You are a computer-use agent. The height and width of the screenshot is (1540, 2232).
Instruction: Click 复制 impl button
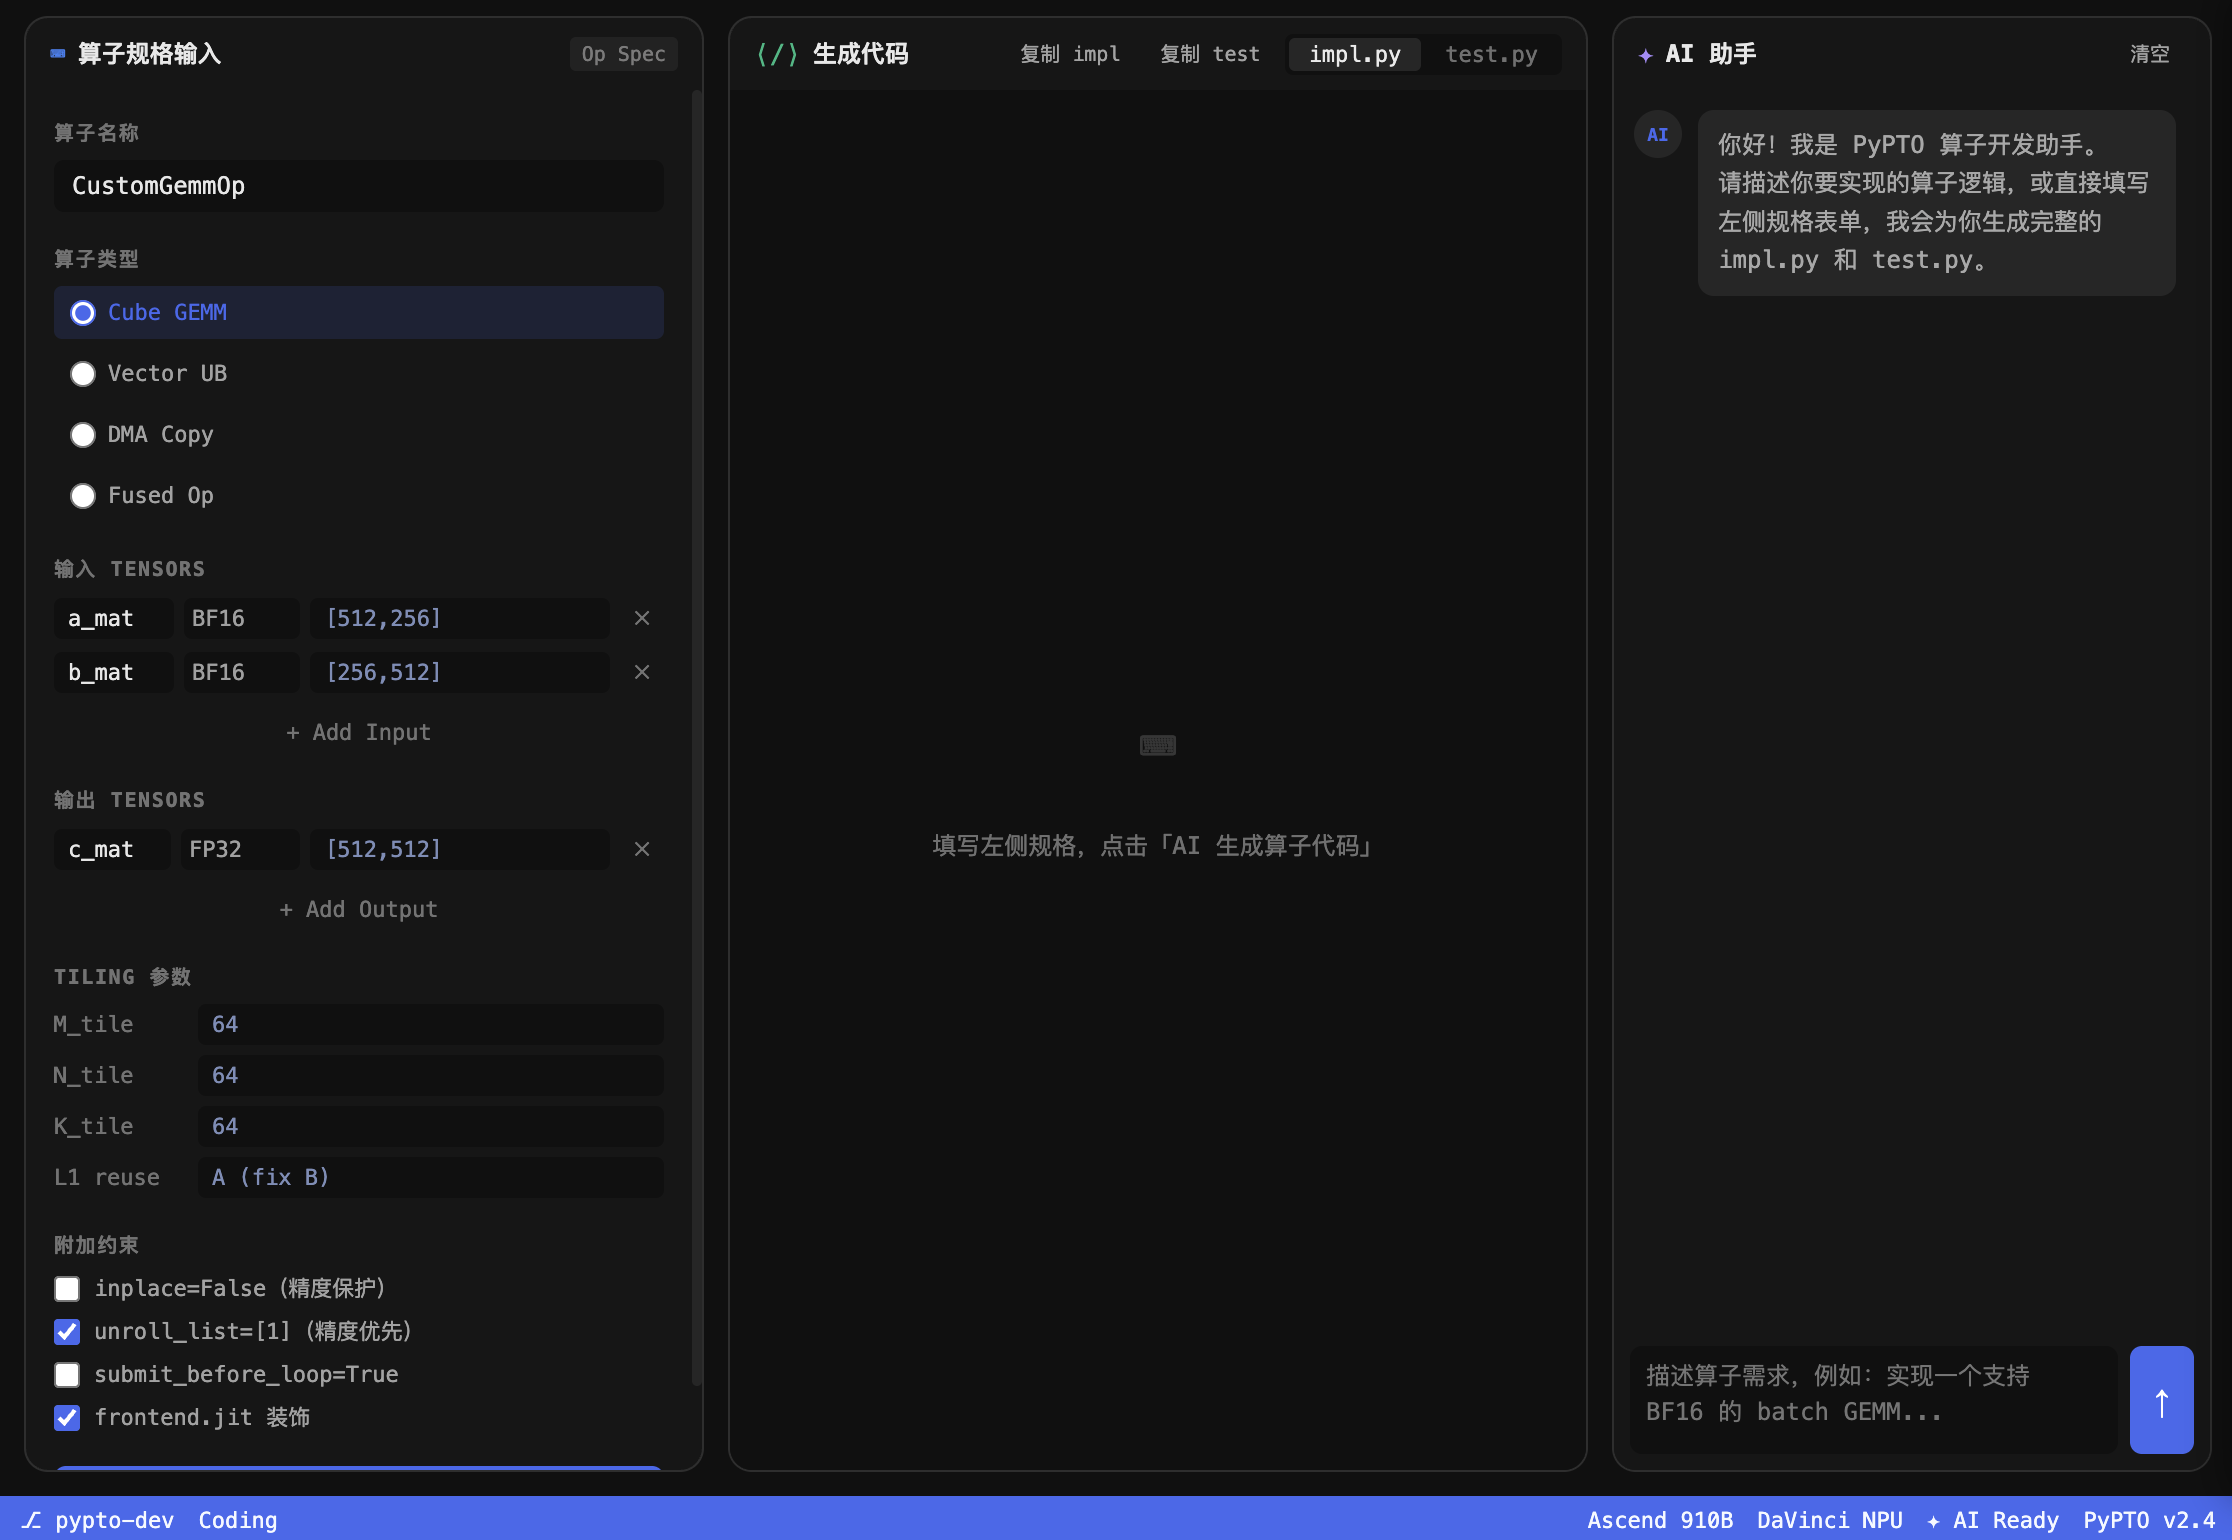tap(1070, 54)
